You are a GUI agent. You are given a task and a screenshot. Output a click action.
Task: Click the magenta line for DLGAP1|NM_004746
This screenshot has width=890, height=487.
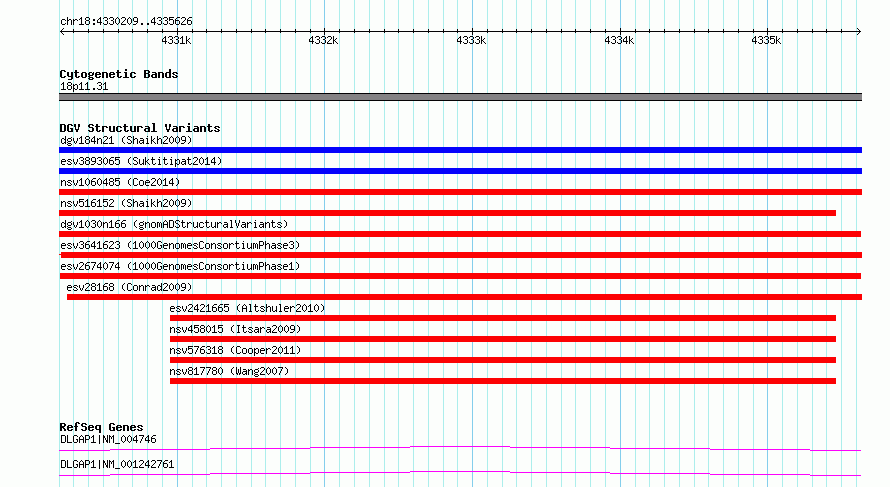[460, 448]
